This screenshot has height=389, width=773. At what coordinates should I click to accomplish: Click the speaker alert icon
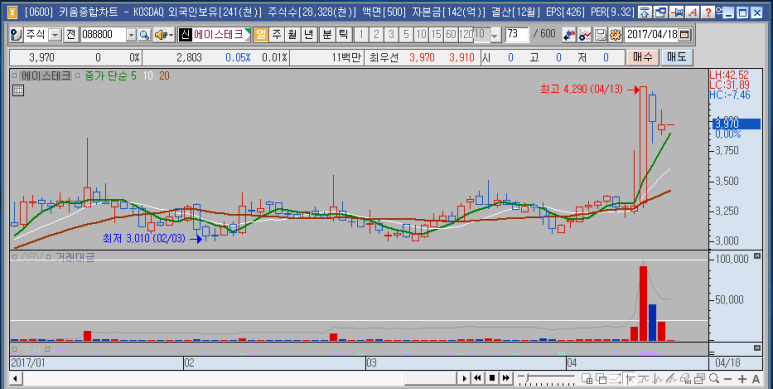tap(164, 35)
